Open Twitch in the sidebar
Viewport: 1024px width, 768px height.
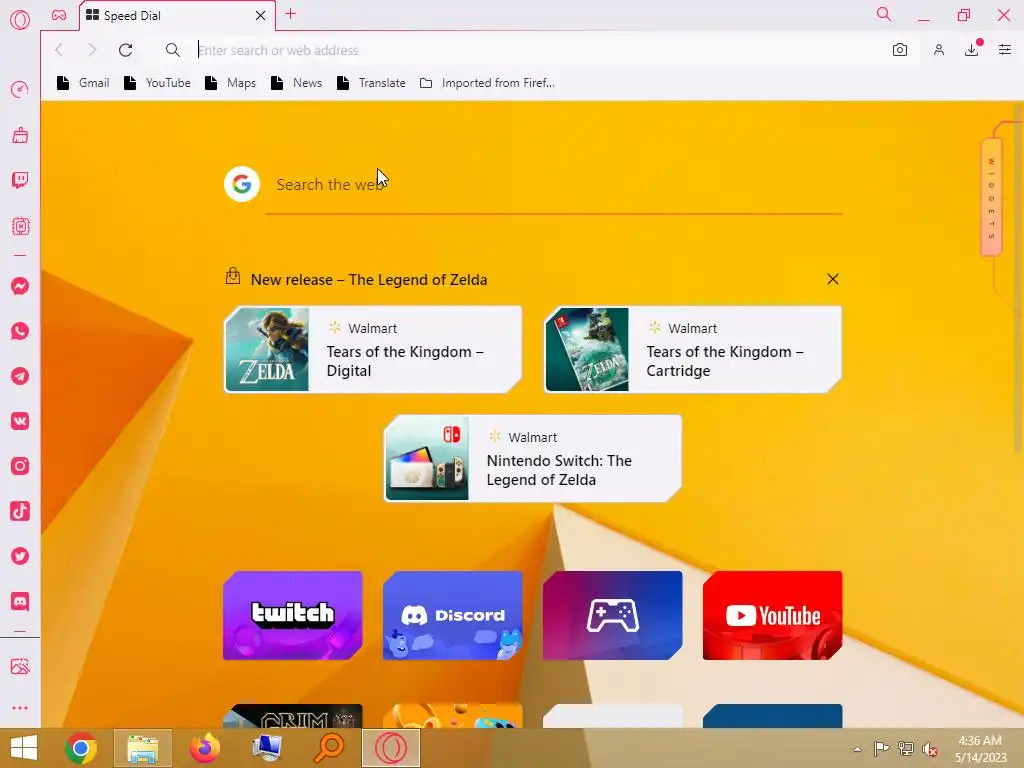point(20,180)
